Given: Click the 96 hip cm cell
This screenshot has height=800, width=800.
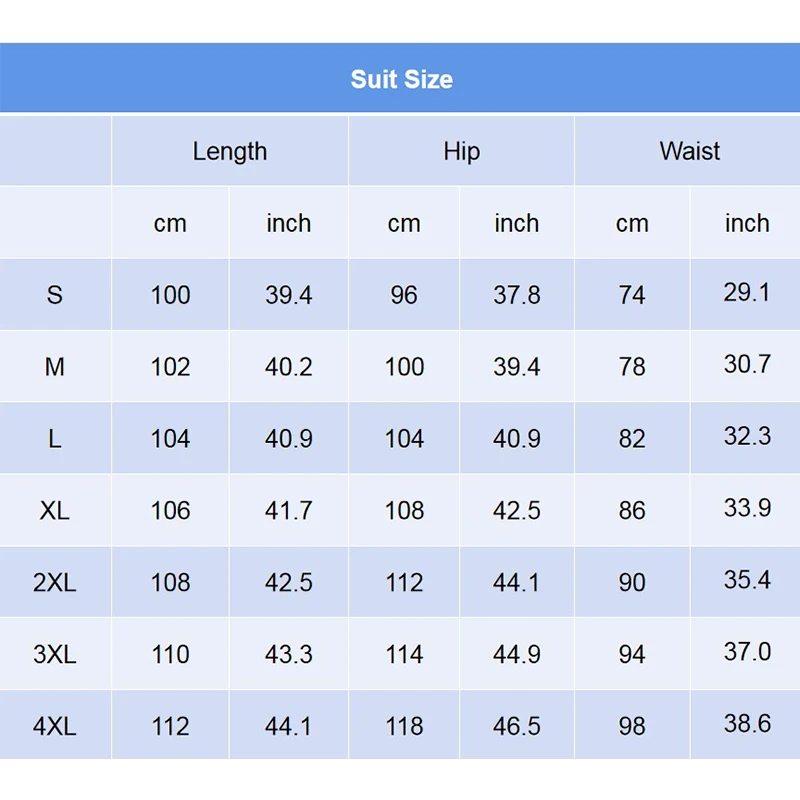Looking at the screenshot, I should pos(404,294).
